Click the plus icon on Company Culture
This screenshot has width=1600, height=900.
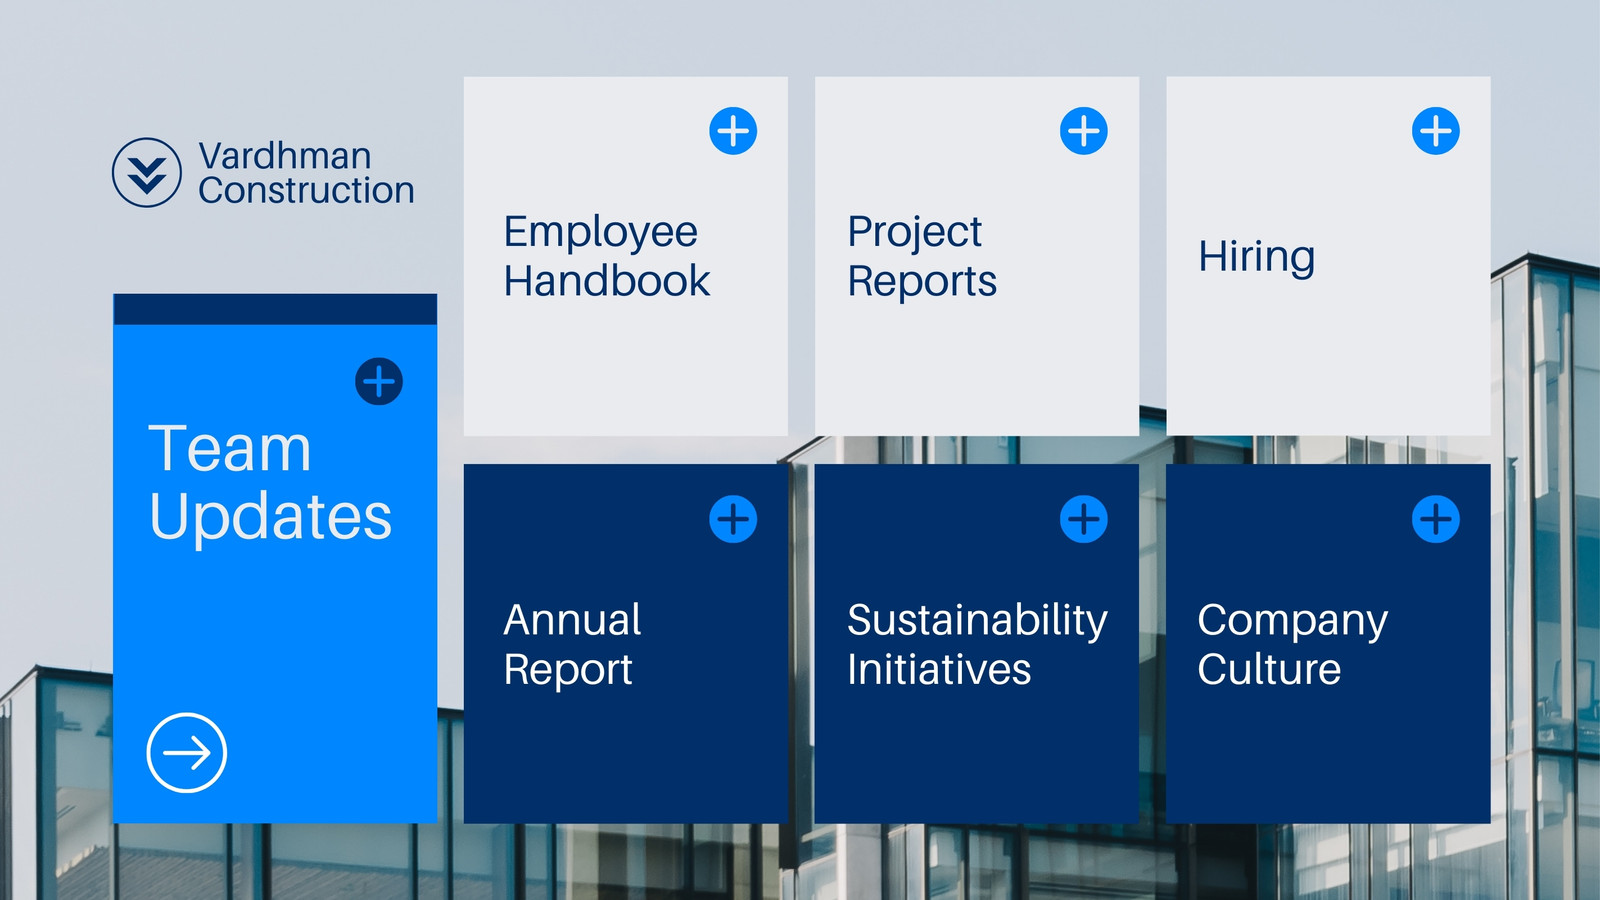[x=1436, y=519]
